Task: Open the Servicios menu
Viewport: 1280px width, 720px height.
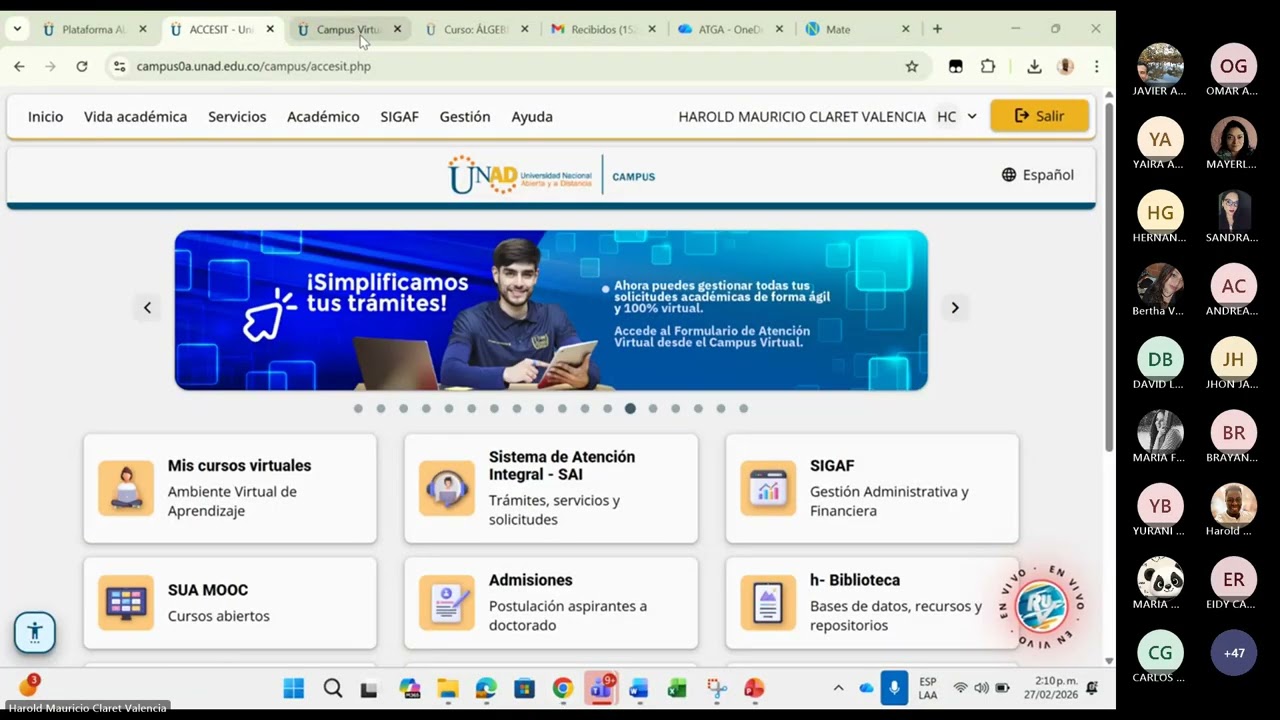Action: point(237,117)
